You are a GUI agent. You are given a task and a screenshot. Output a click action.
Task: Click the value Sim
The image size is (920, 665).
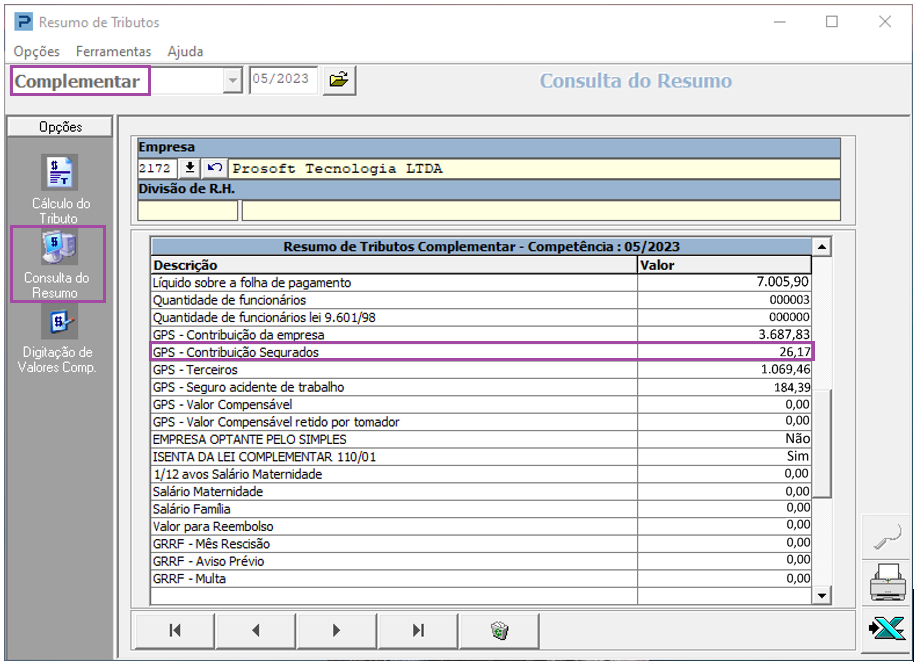coord(798,457)
